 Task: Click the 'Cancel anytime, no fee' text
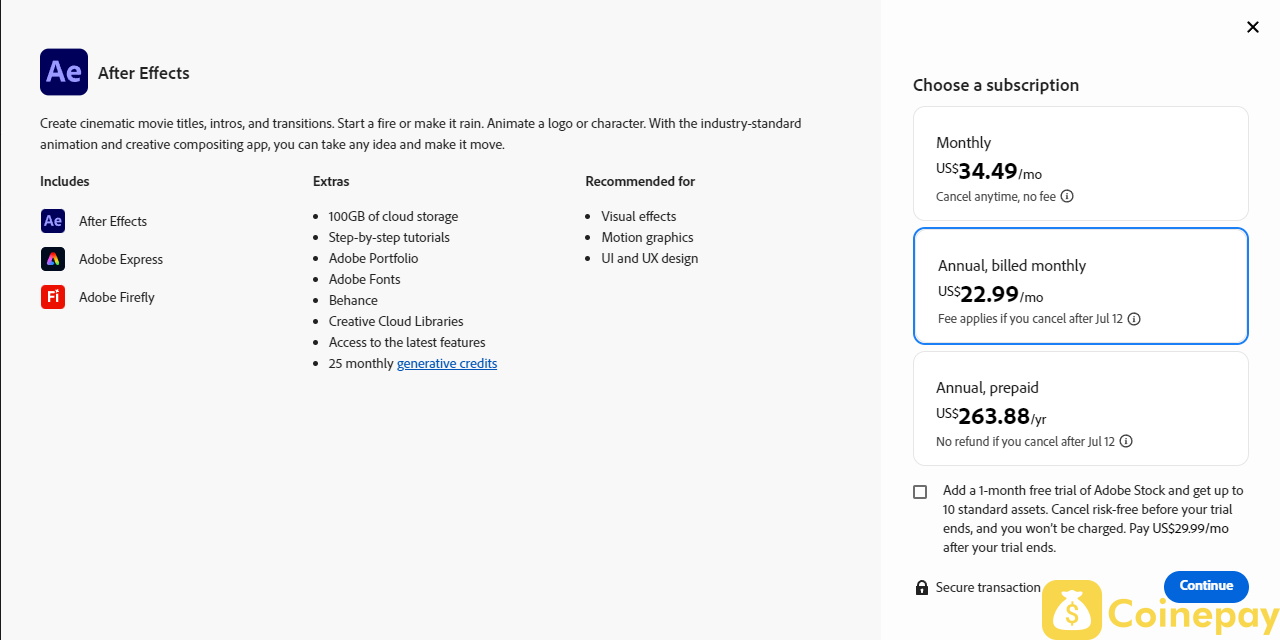click(996, 196)
